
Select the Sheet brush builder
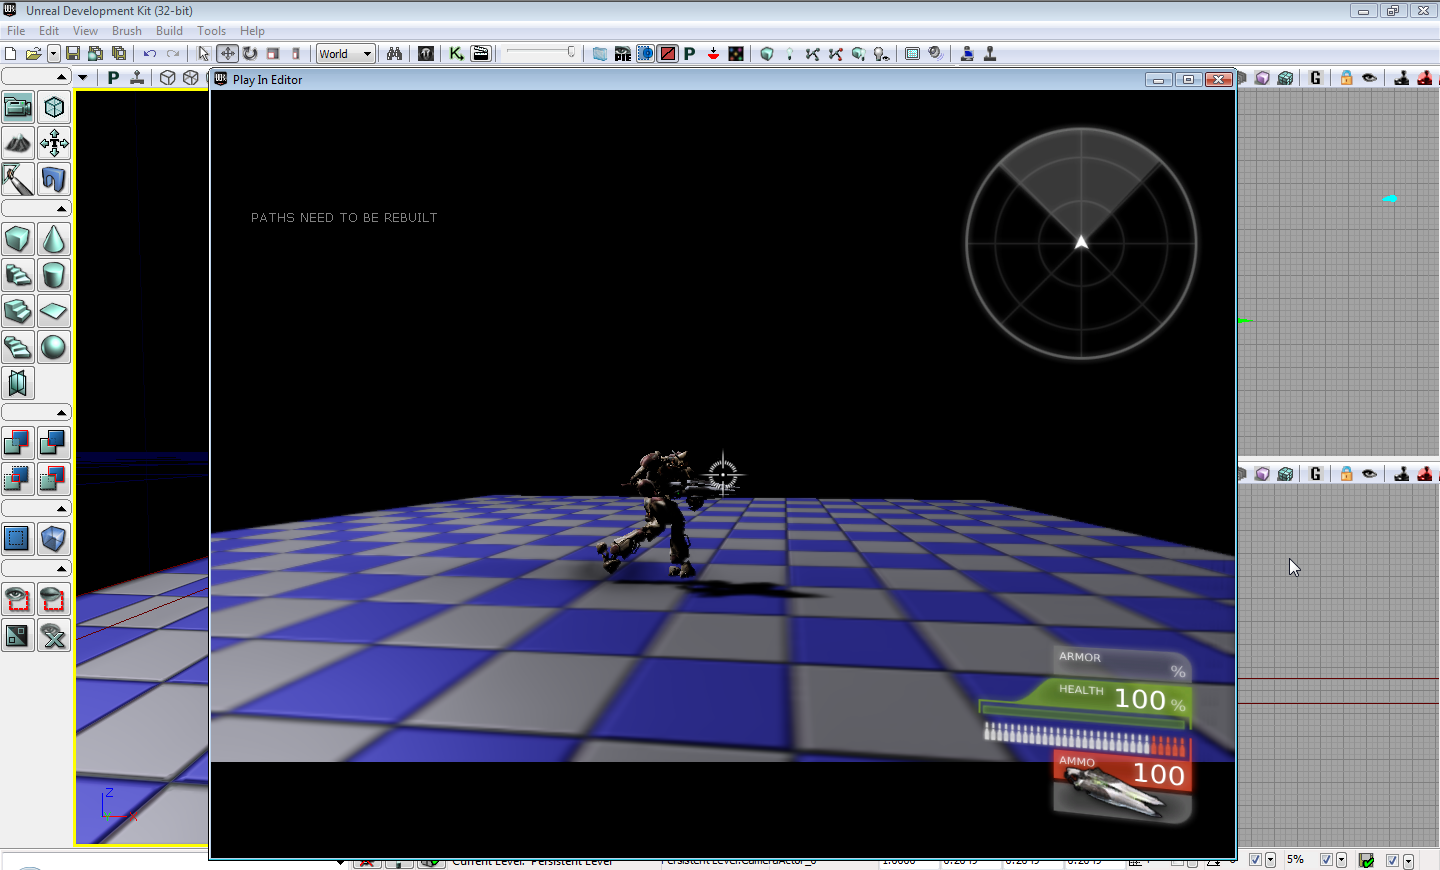click(x=54, y=311)
